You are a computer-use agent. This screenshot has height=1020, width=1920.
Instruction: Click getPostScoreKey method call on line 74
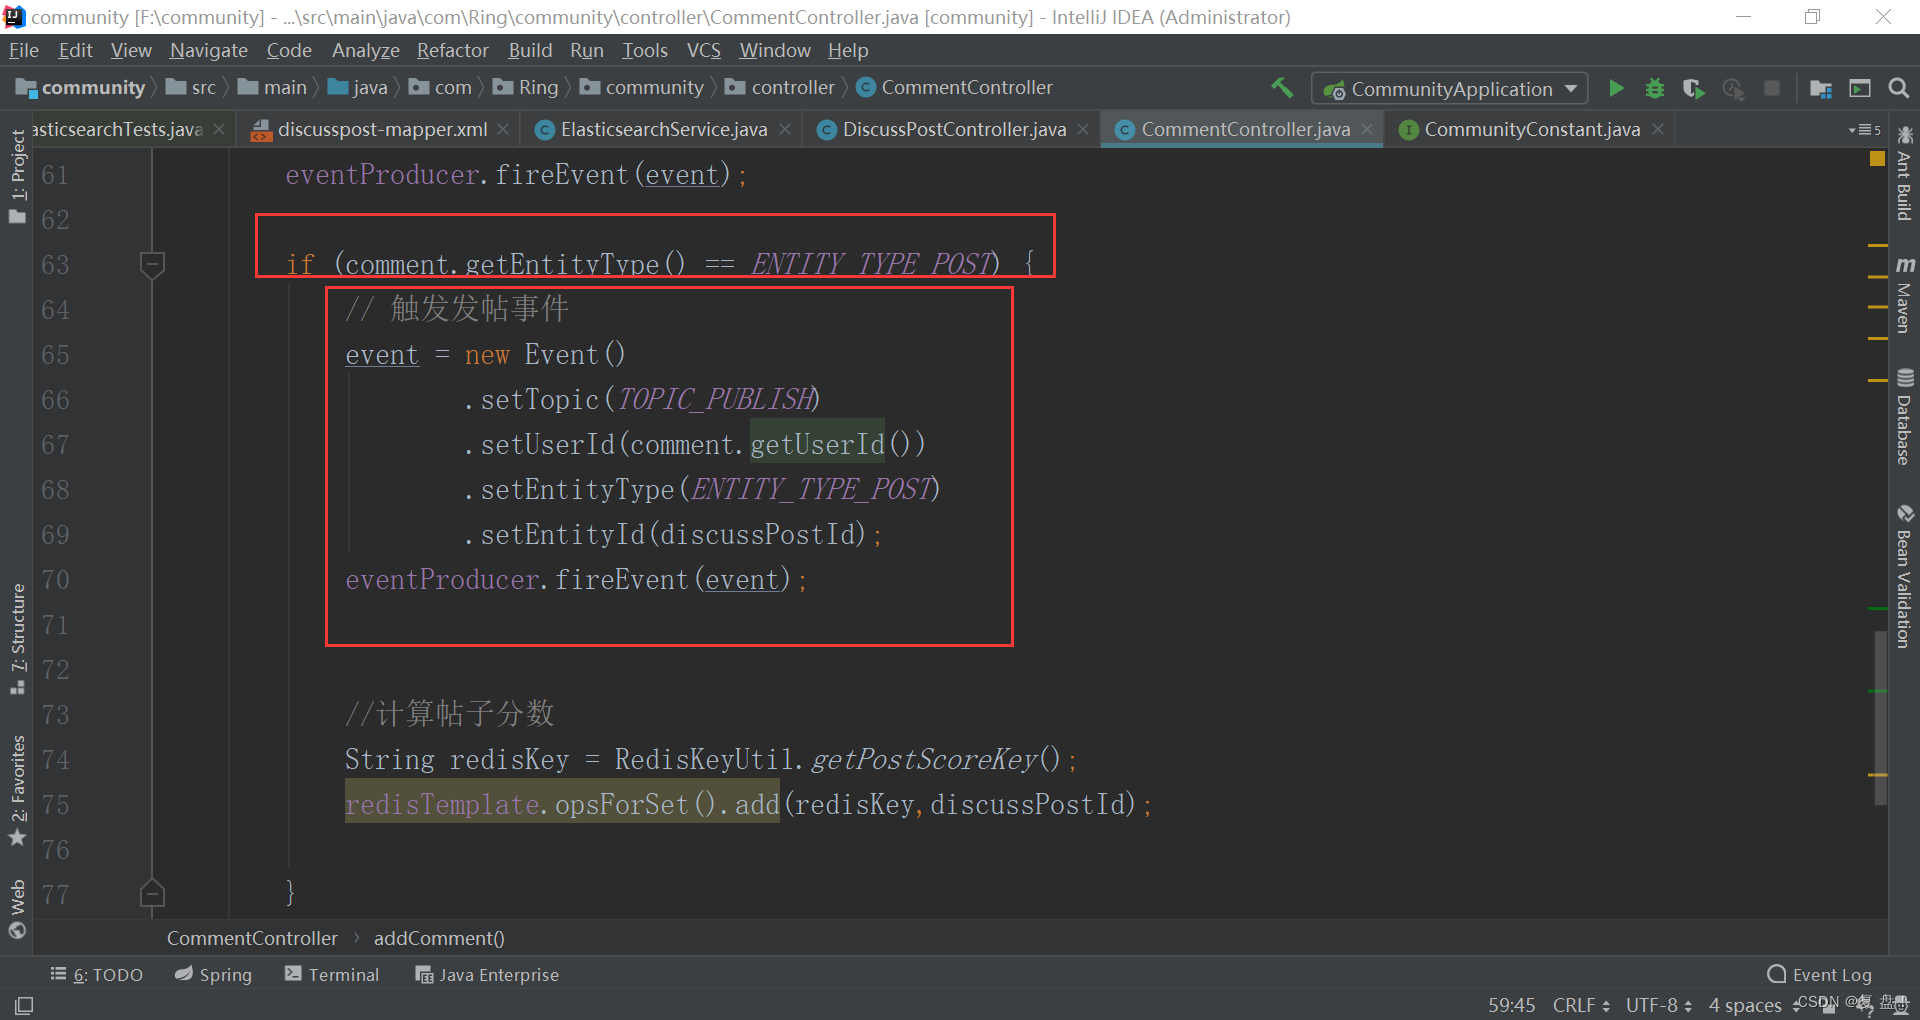923,760
